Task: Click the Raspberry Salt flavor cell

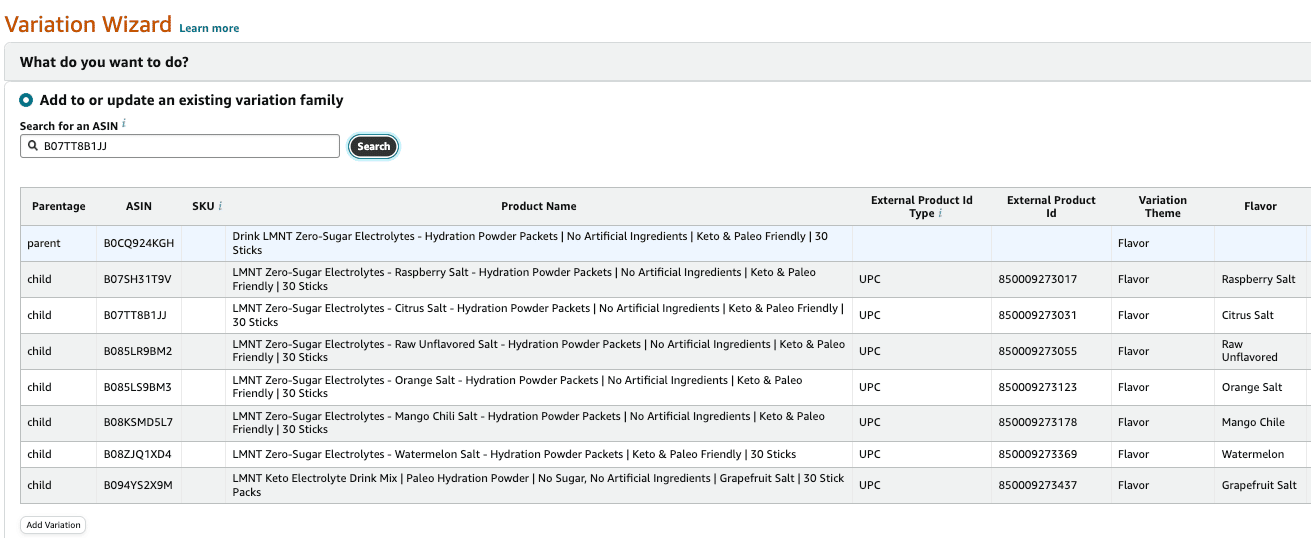Action: (1260, 279)
